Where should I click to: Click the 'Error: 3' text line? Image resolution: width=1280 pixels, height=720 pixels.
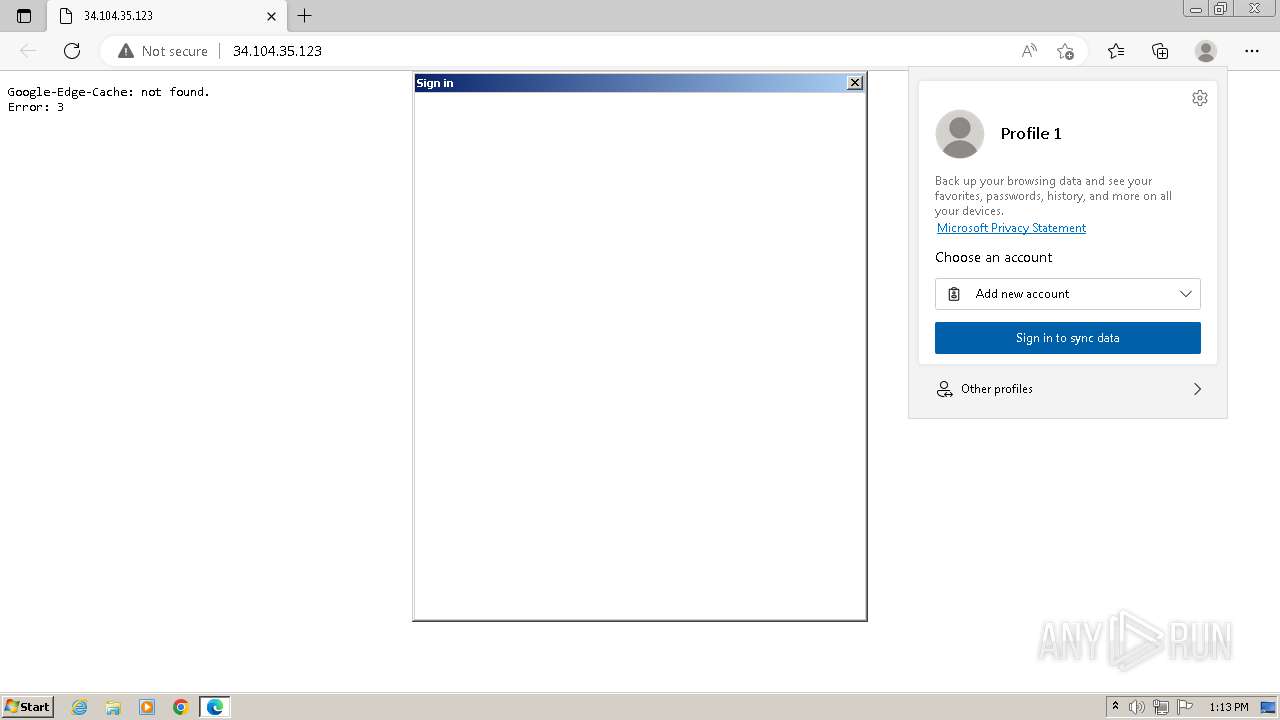pyautogui.click(x=36, y=107)
